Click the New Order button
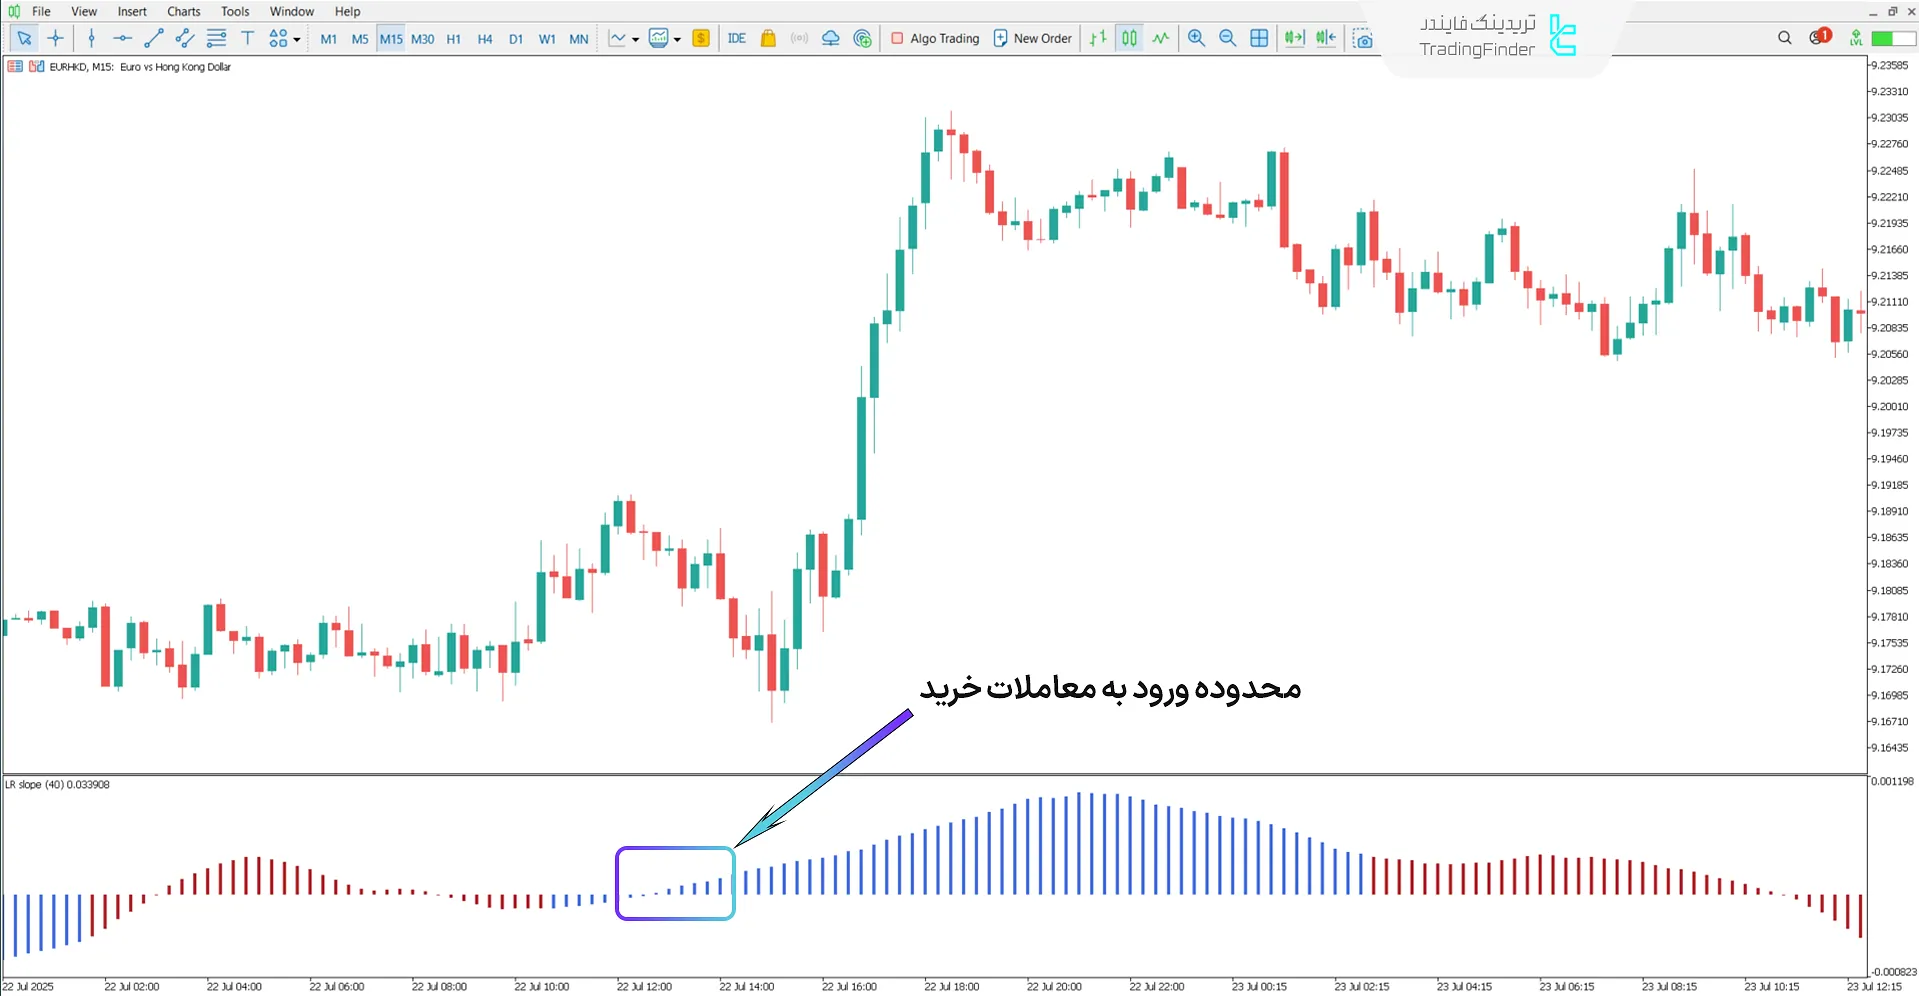 tap(1032, 38)
